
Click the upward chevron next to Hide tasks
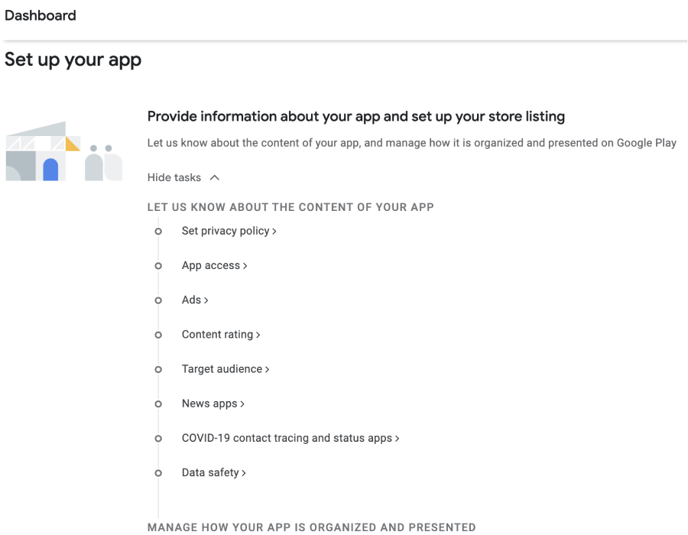click(x=215, y=178)
